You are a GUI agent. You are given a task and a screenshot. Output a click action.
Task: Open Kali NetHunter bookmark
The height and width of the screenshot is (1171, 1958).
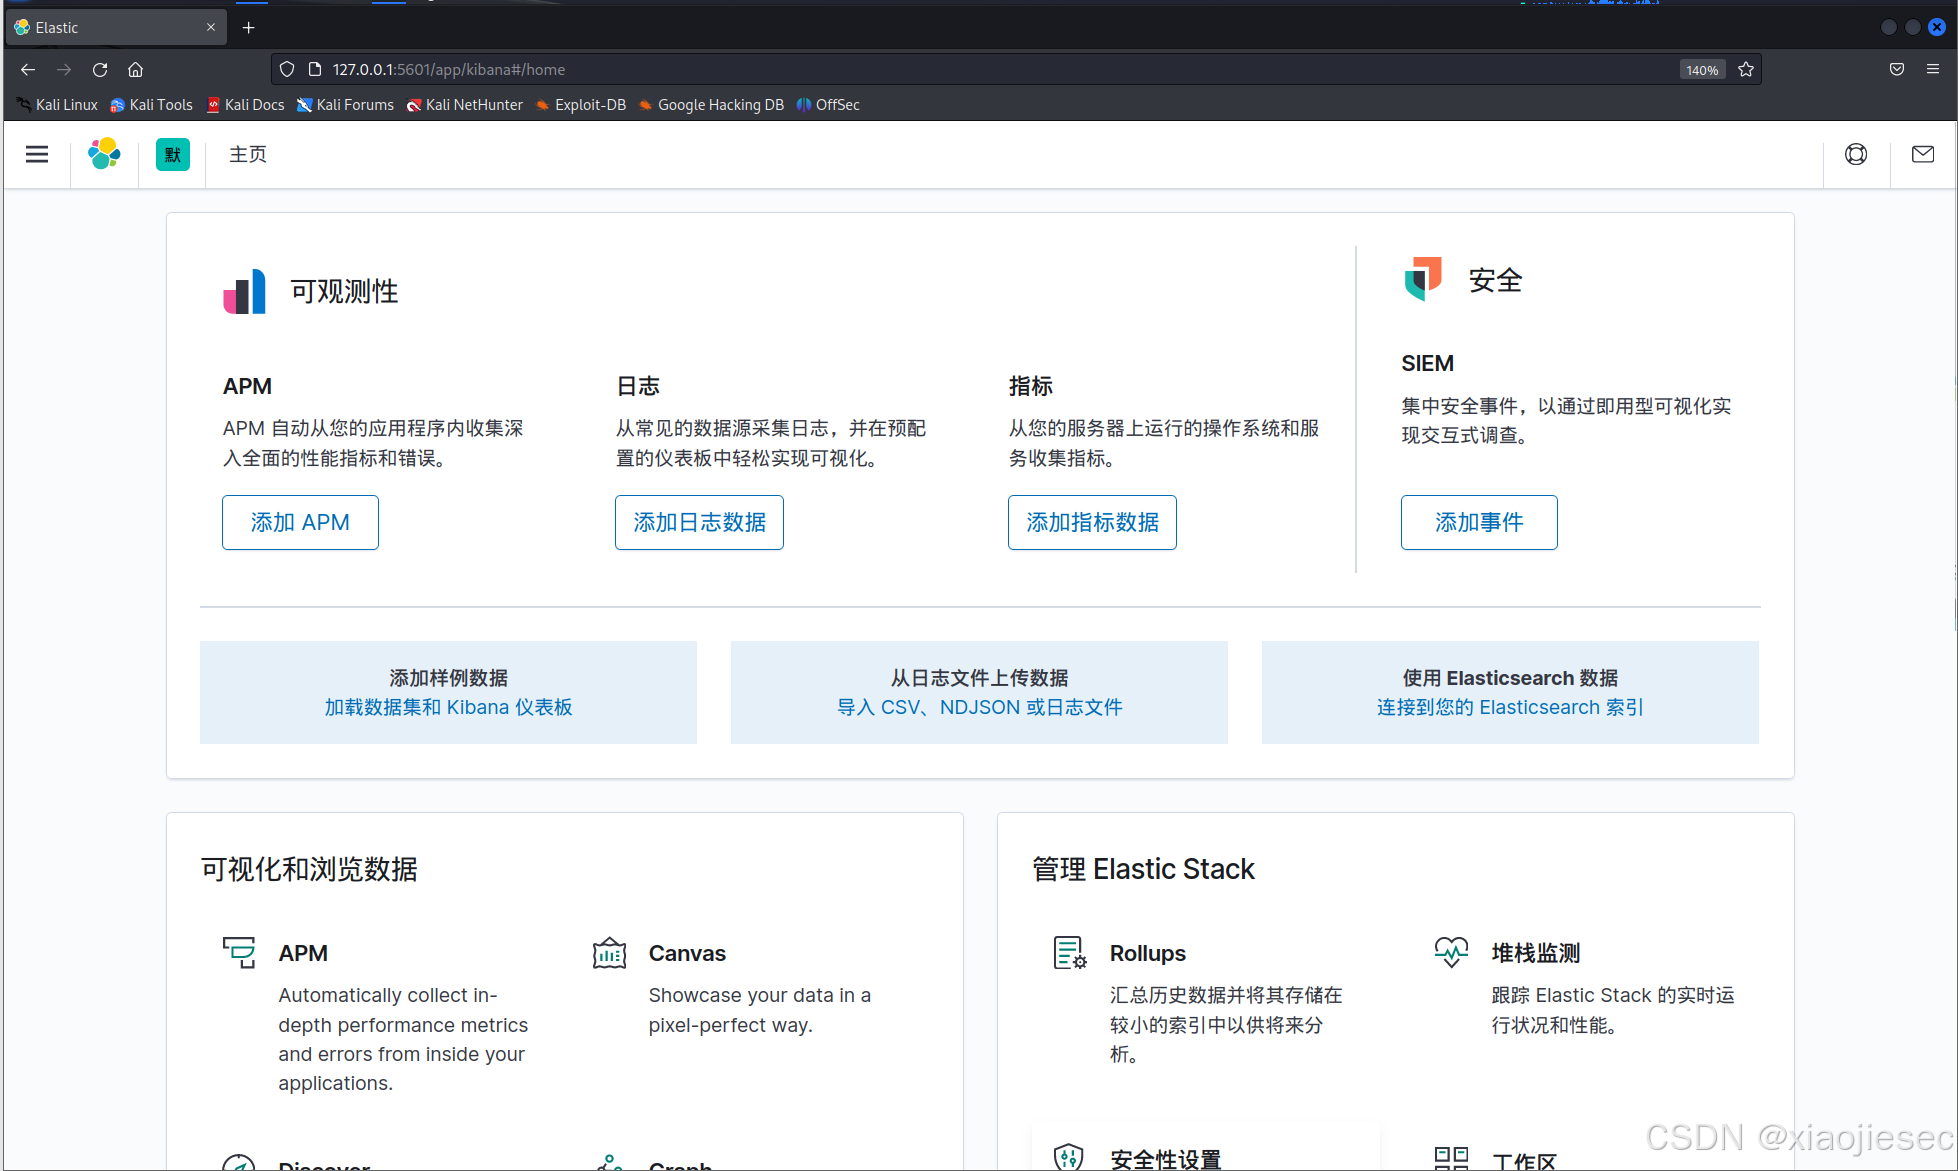(464, 104)
